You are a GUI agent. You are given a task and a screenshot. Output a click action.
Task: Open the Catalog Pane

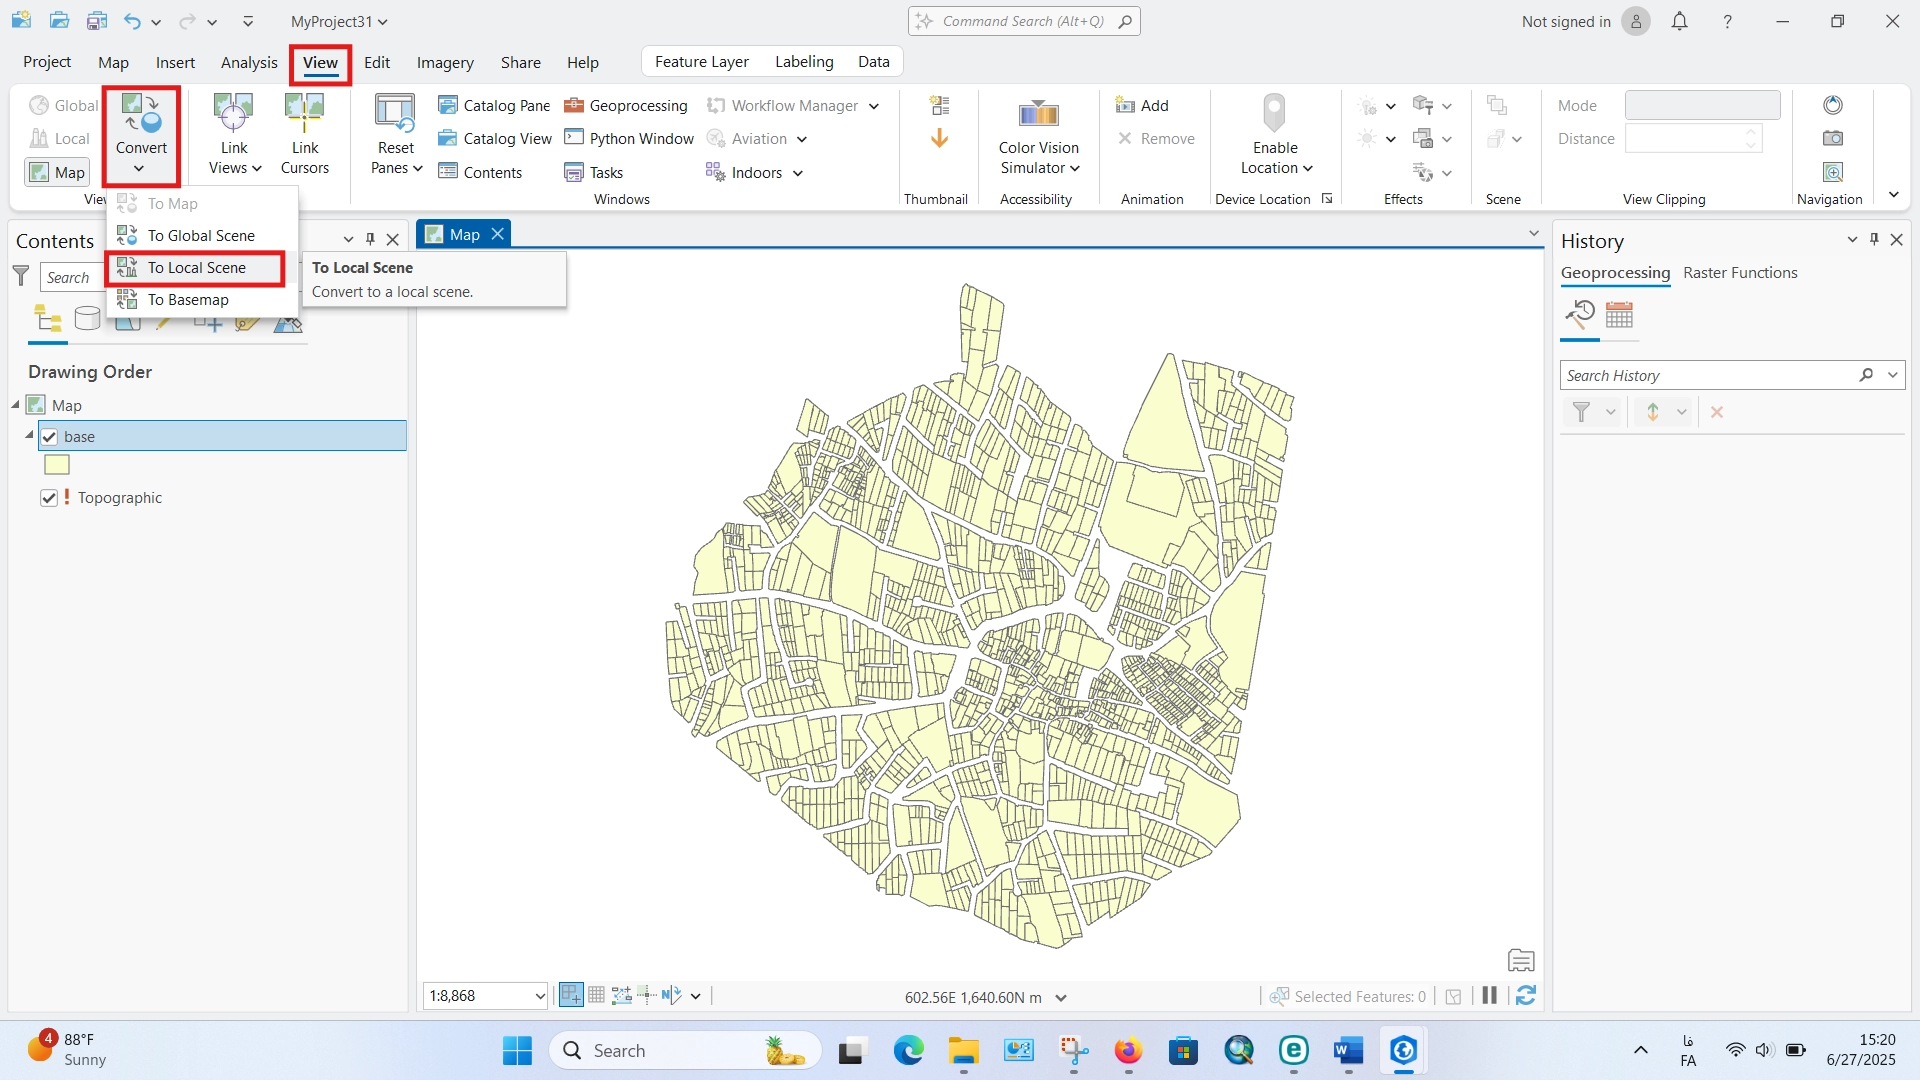tap(494, 105)
